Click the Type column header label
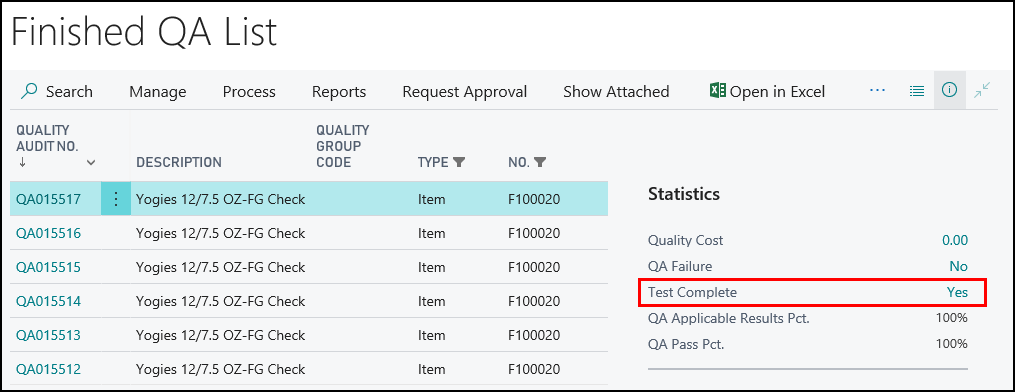1015x392 pixels. 433,162
